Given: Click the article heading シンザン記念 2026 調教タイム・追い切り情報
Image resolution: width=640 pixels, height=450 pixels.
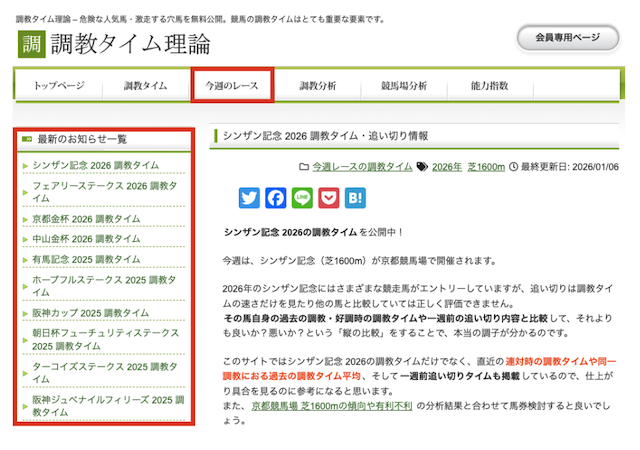Looking at the screenshot, I should tap(325, 136).
